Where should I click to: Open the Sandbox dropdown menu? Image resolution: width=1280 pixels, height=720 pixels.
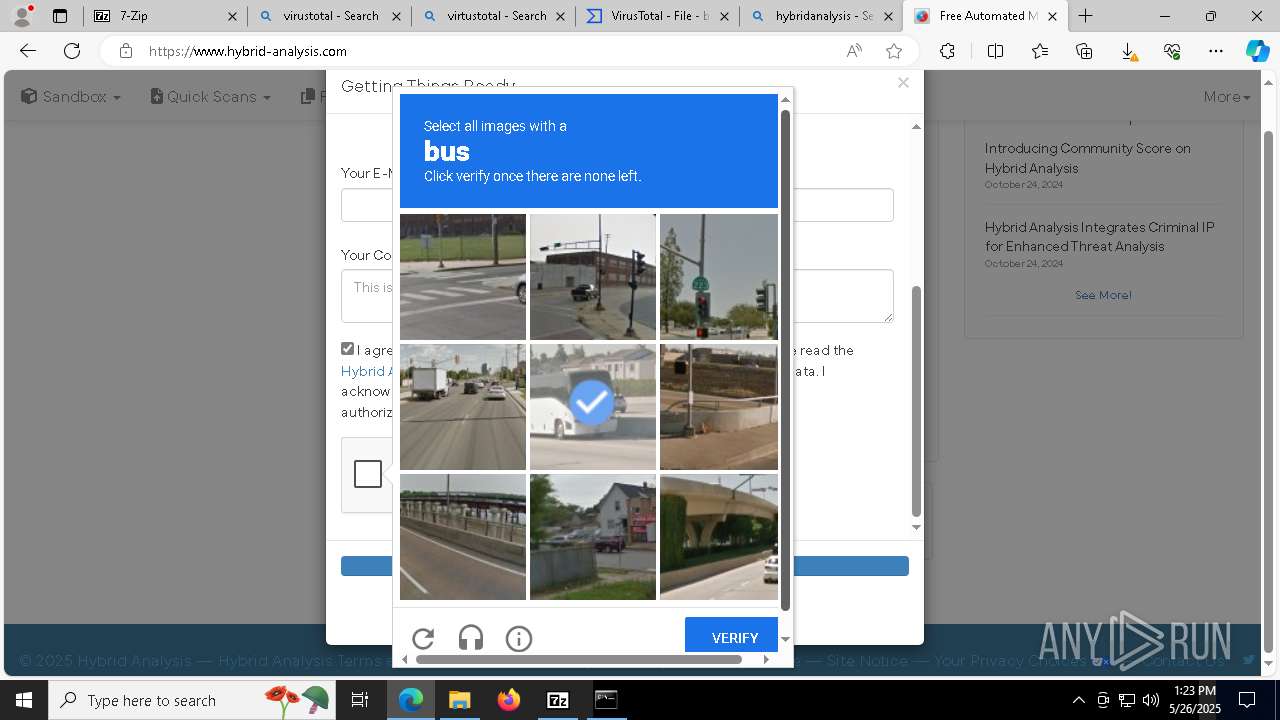71,96
